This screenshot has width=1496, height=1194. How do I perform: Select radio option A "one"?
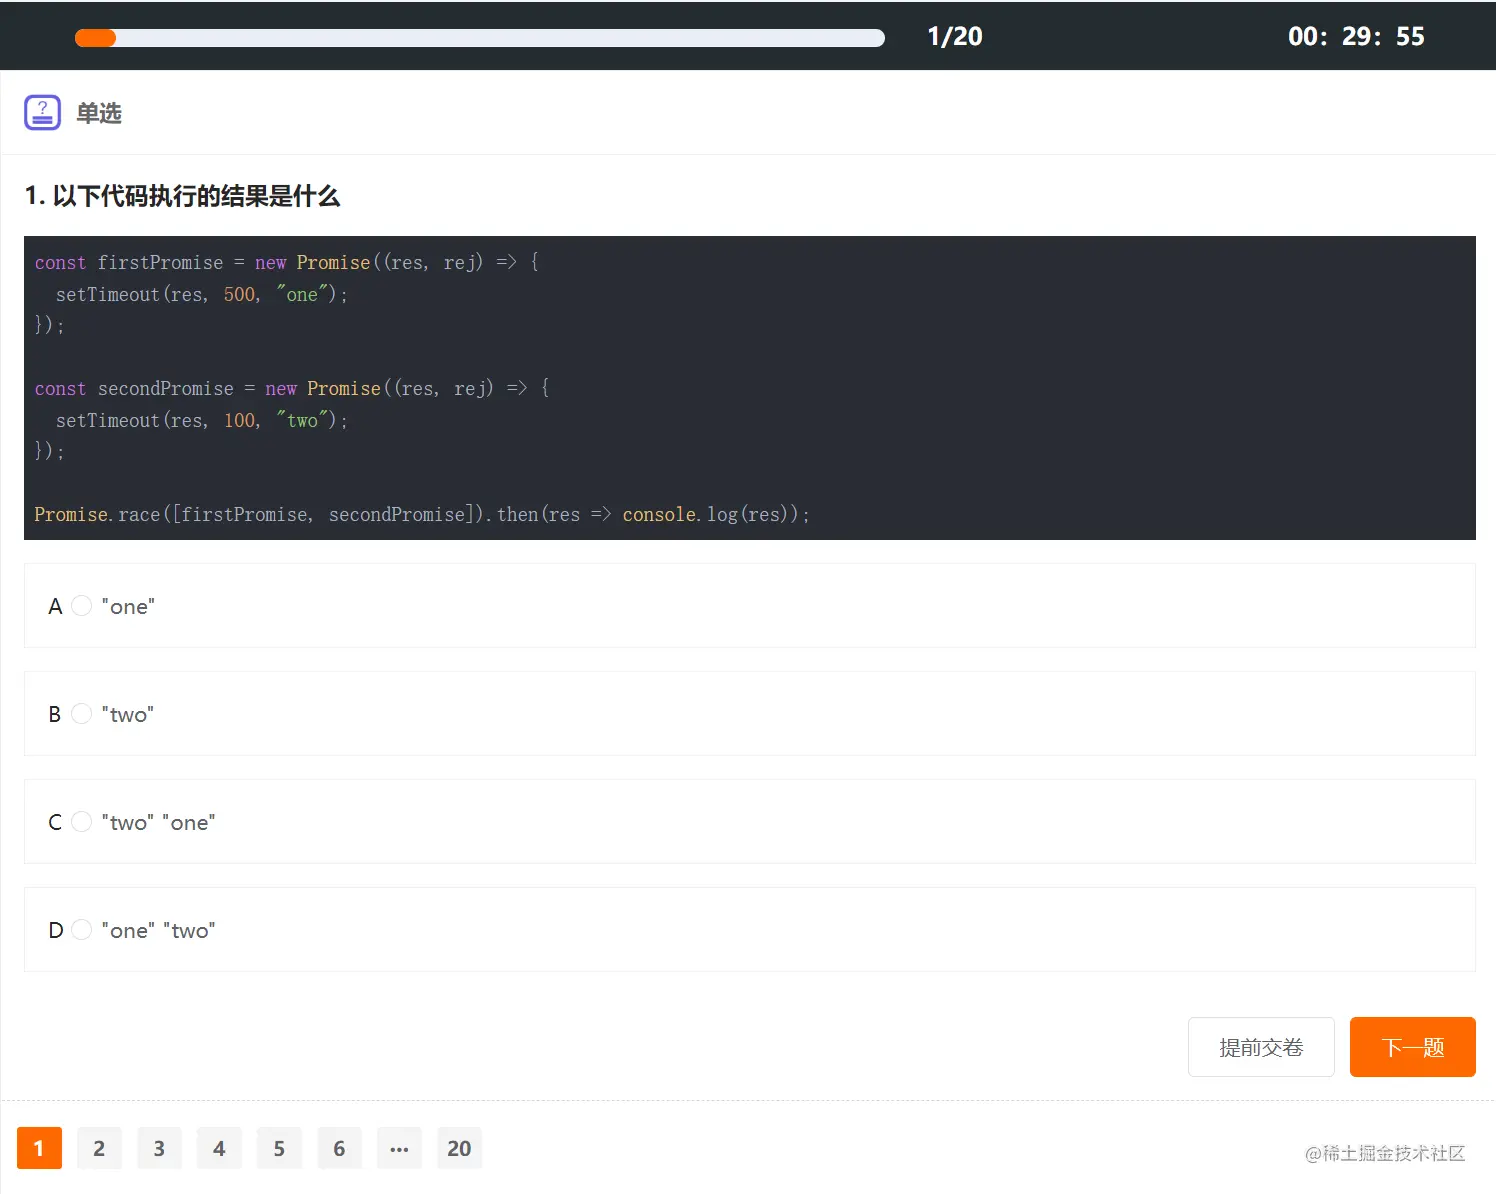82,606
